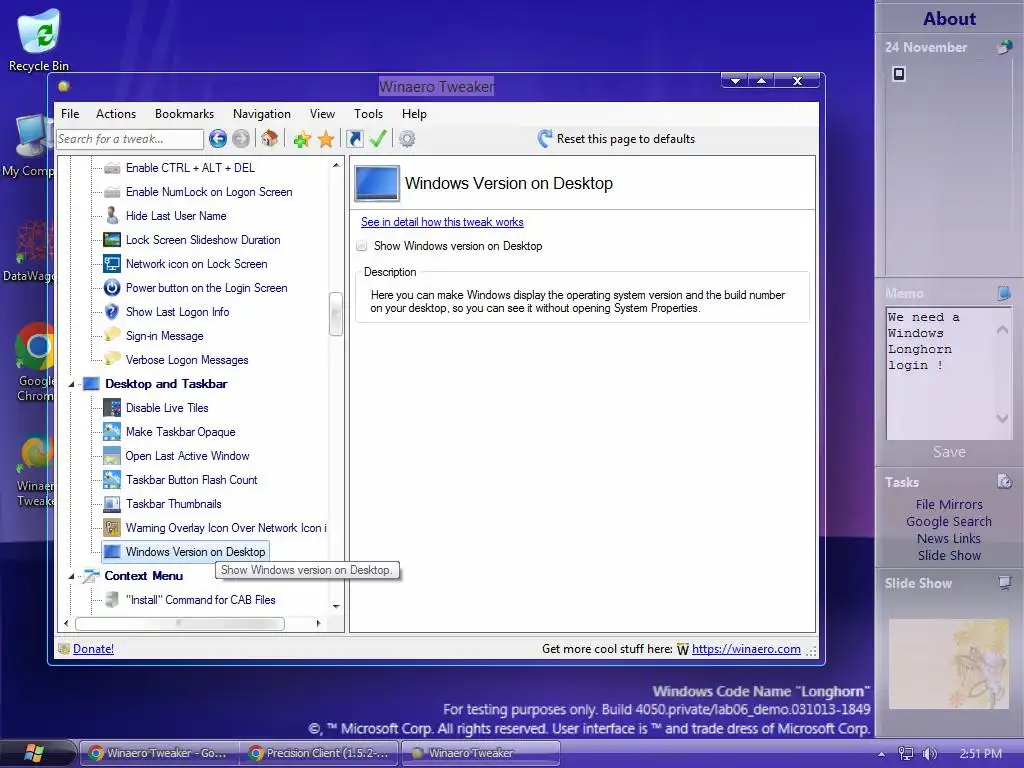
Task: Click the Slide Show panel icon
Action: (1004, 583)
